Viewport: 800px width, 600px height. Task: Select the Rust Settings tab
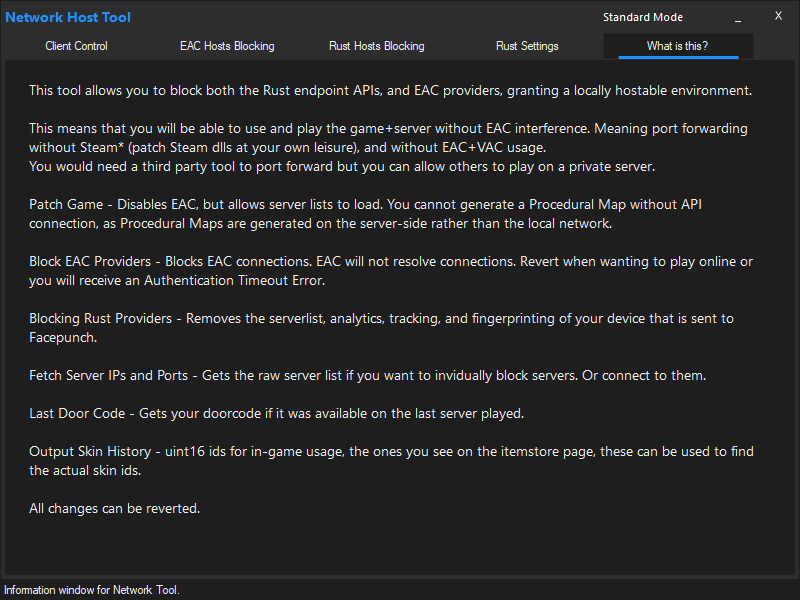click(527, 46)
